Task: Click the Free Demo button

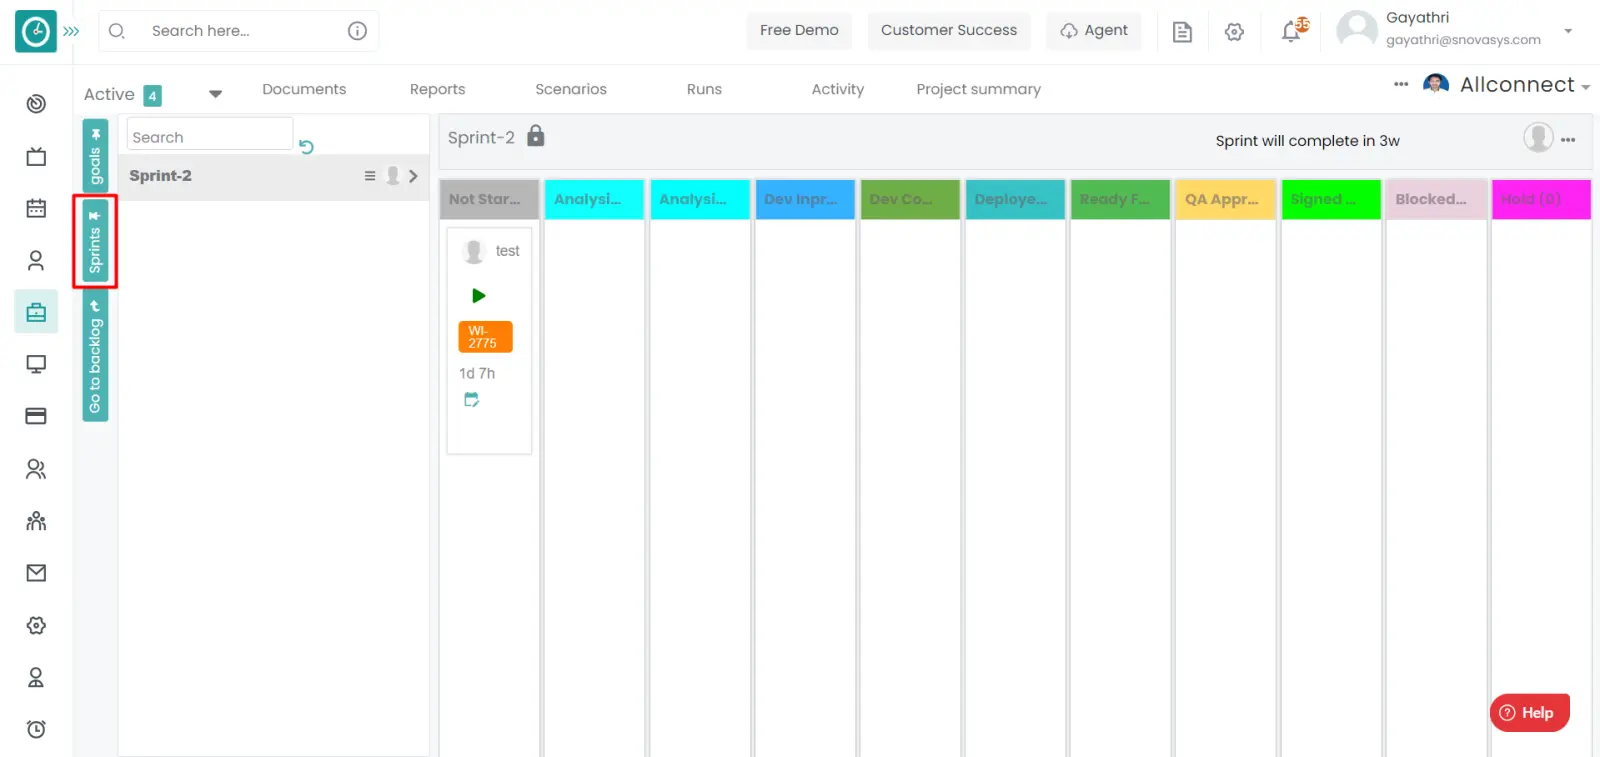Action: (798, 30)
